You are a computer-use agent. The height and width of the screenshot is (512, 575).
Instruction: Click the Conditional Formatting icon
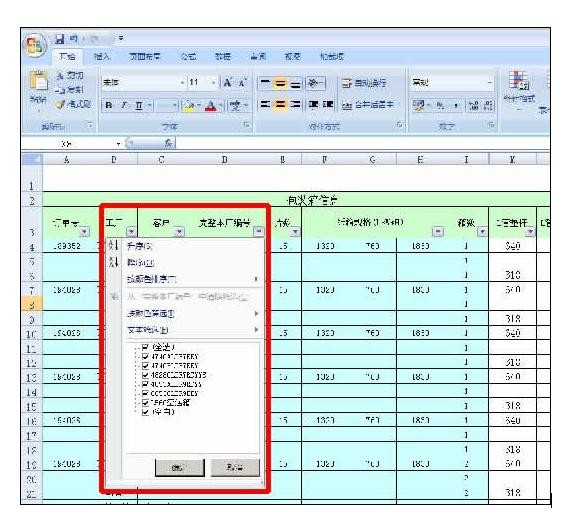[519, 80]
